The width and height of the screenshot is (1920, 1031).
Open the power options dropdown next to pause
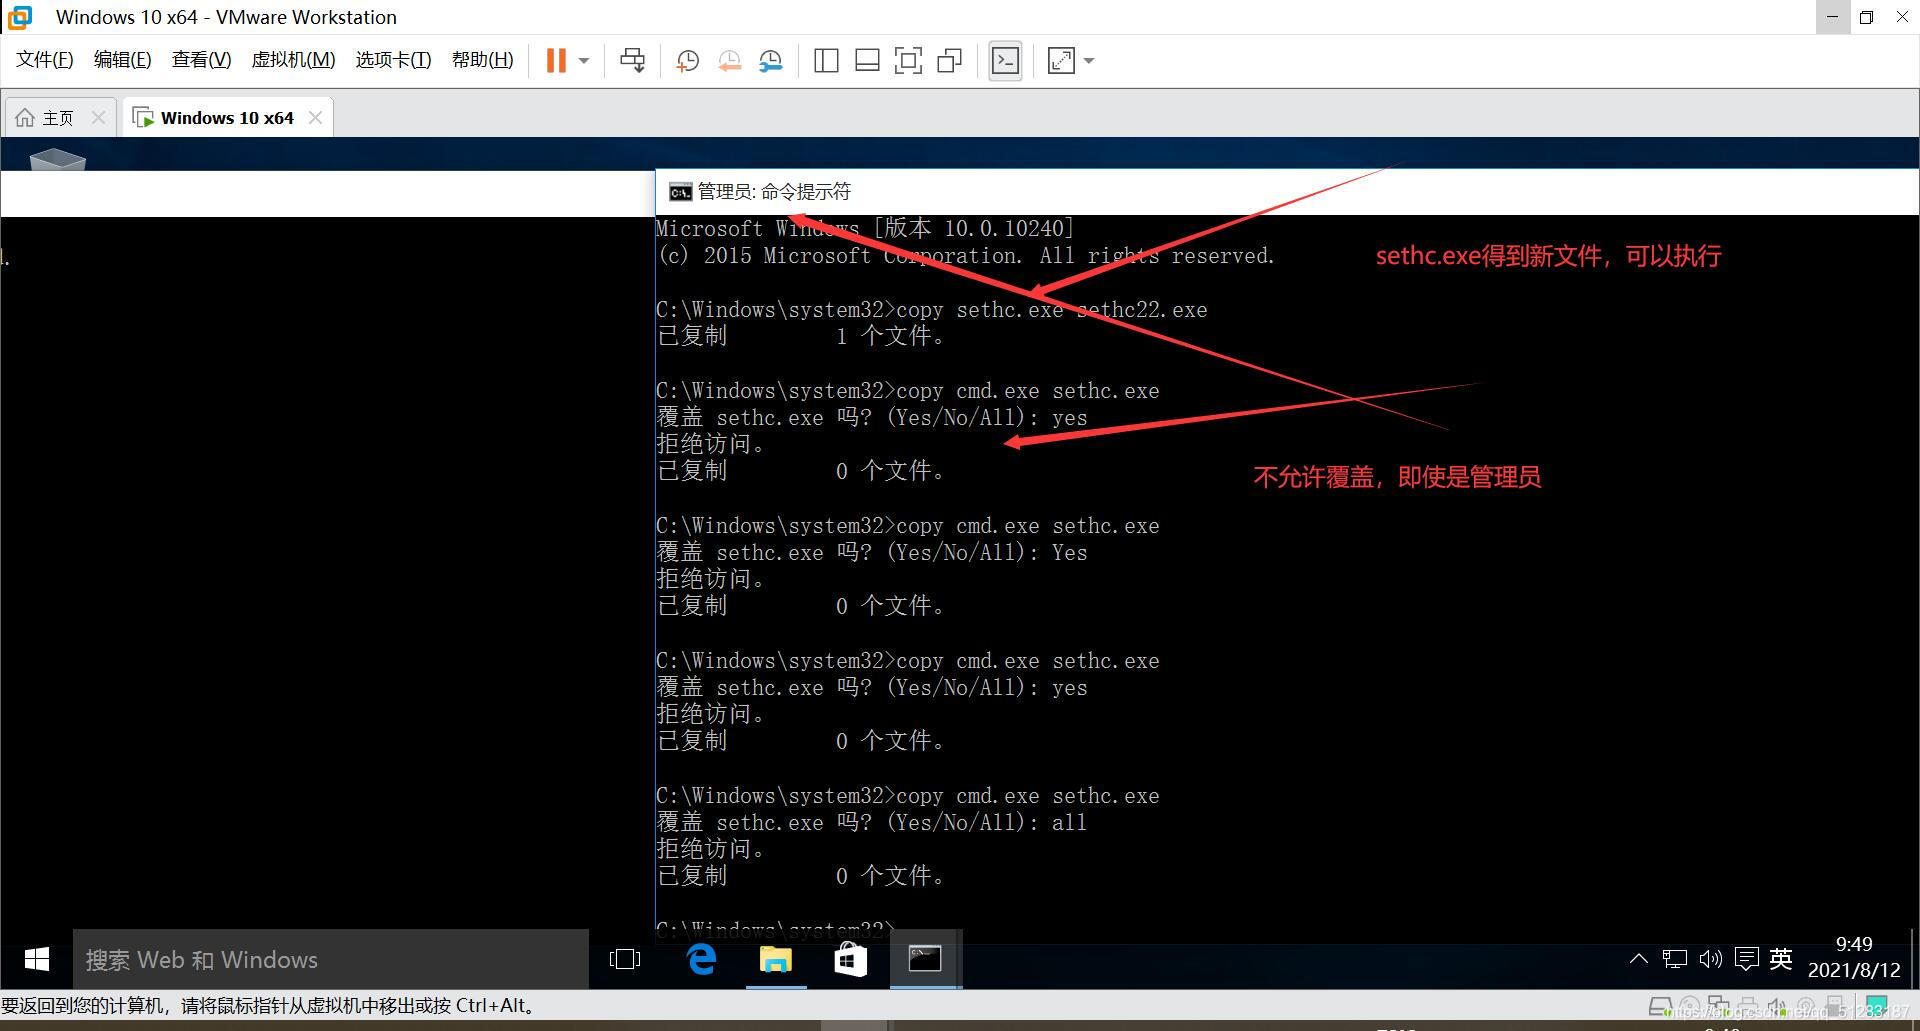point(584,61)
